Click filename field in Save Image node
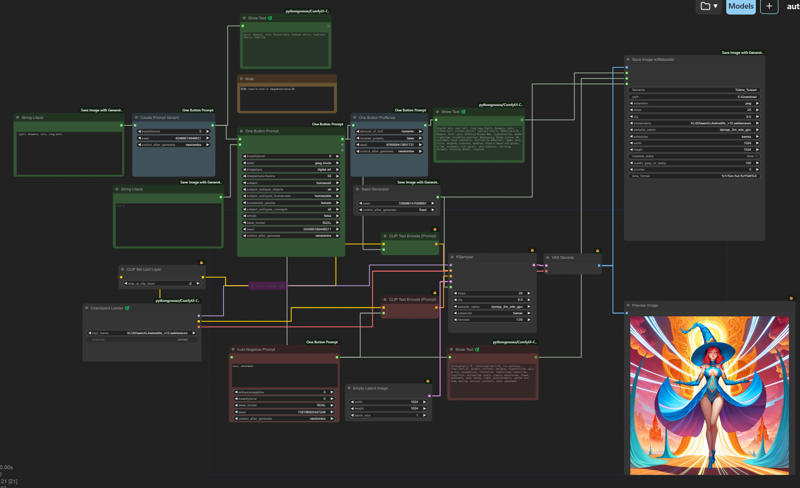This screenshot has width=800, height=488. click(694, 90)
